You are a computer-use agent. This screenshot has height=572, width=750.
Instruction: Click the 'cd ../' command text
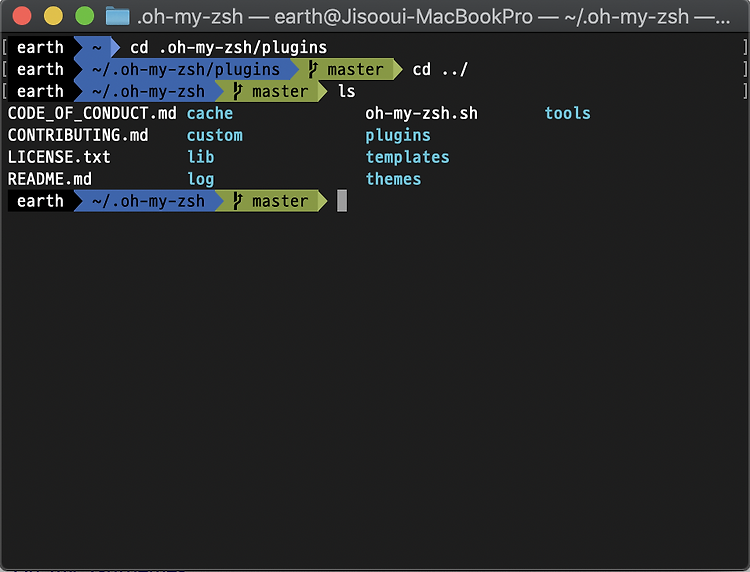point(440,70)
